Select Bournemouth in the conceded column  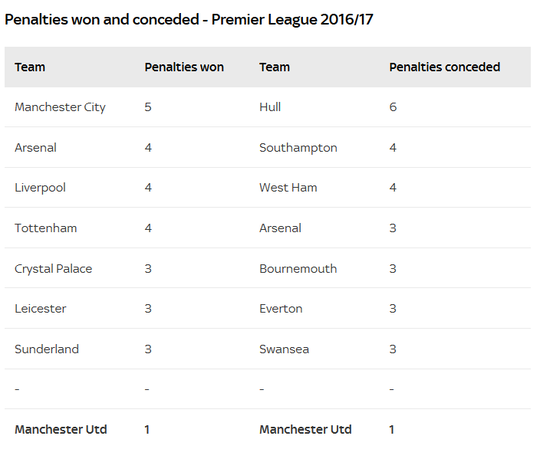pyautogui.click(x=298, y=269)
